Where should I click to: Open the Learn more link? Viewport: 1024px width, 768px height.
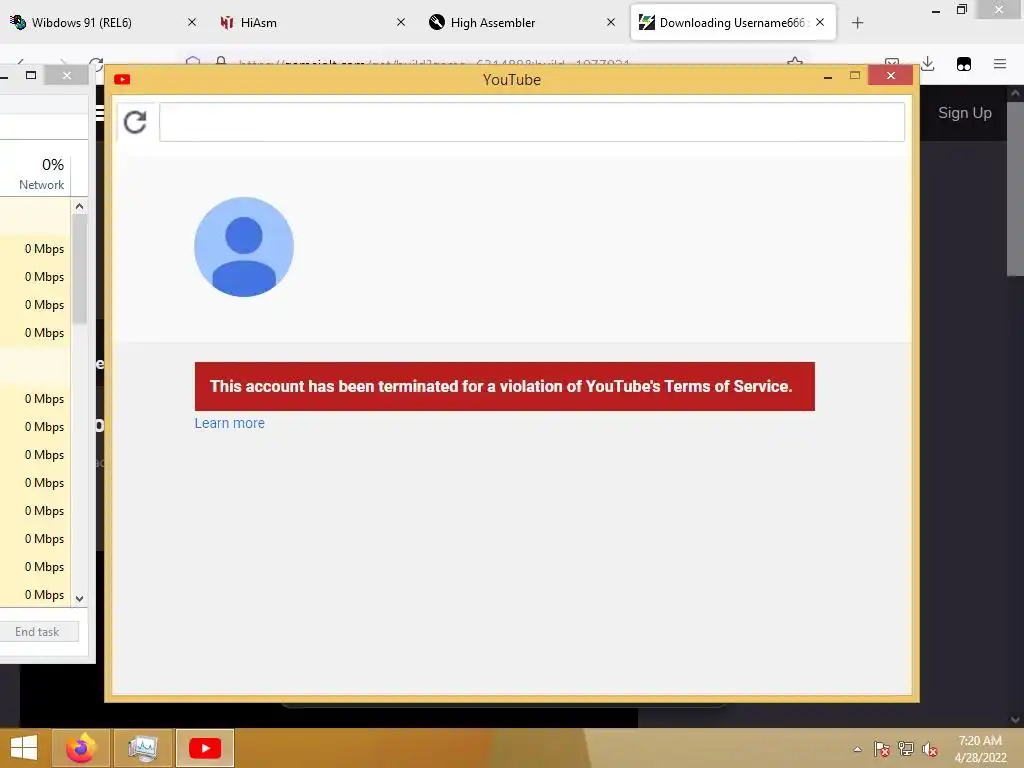click(229, 423)
